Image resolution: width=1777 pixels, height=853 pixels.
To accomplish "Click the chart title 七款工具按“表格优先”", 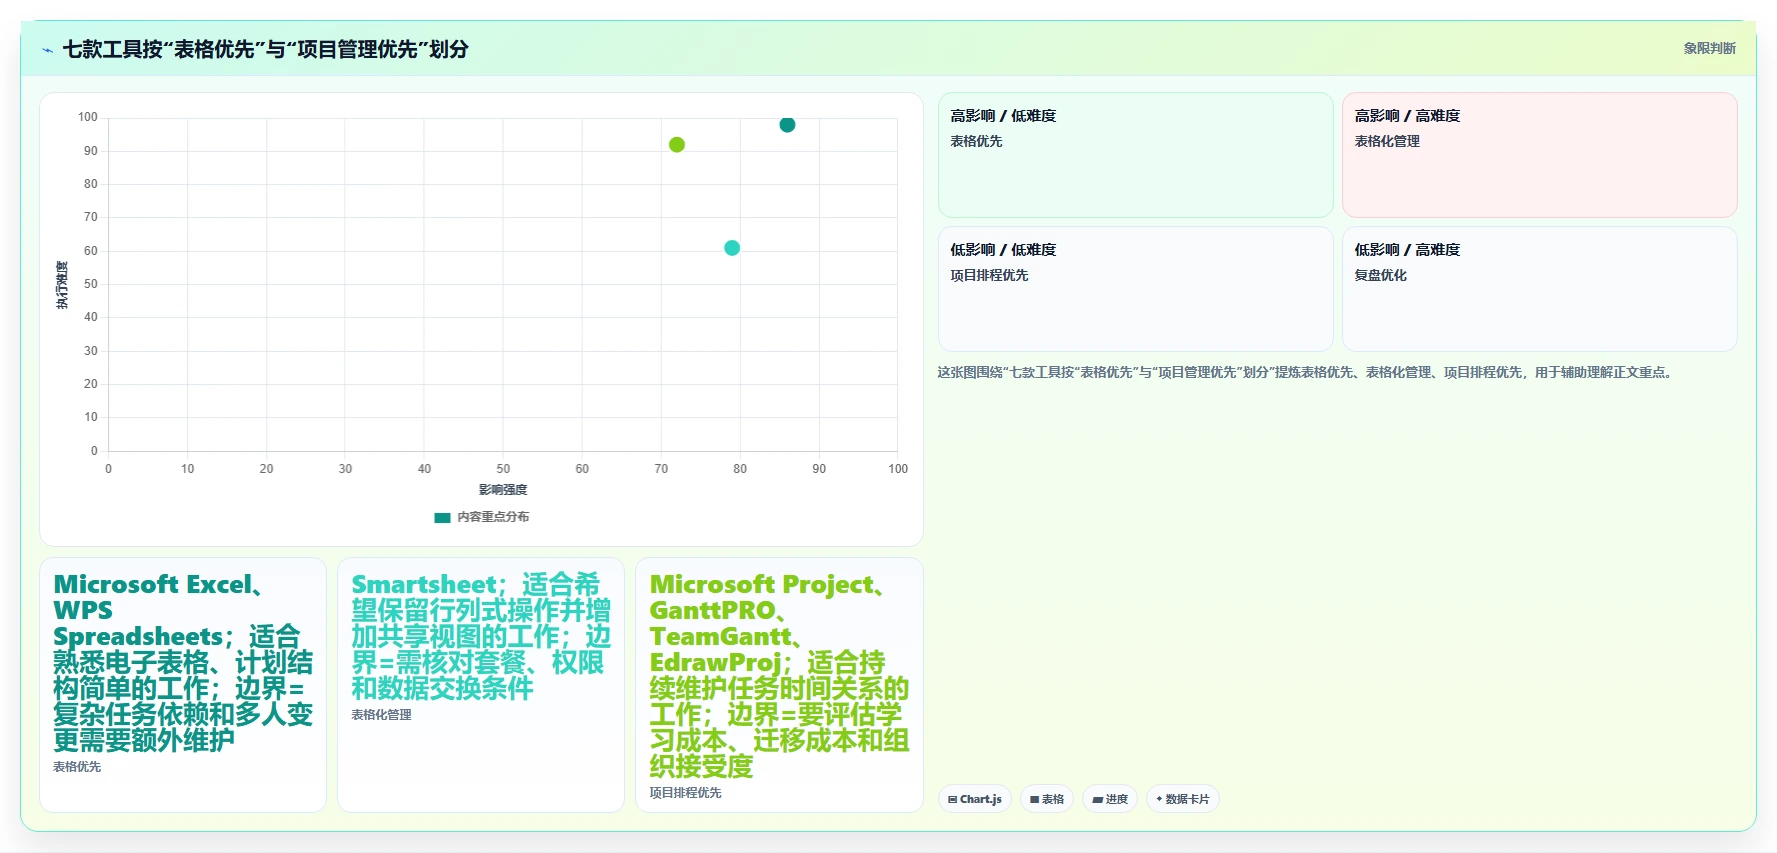I will (266, 49).
